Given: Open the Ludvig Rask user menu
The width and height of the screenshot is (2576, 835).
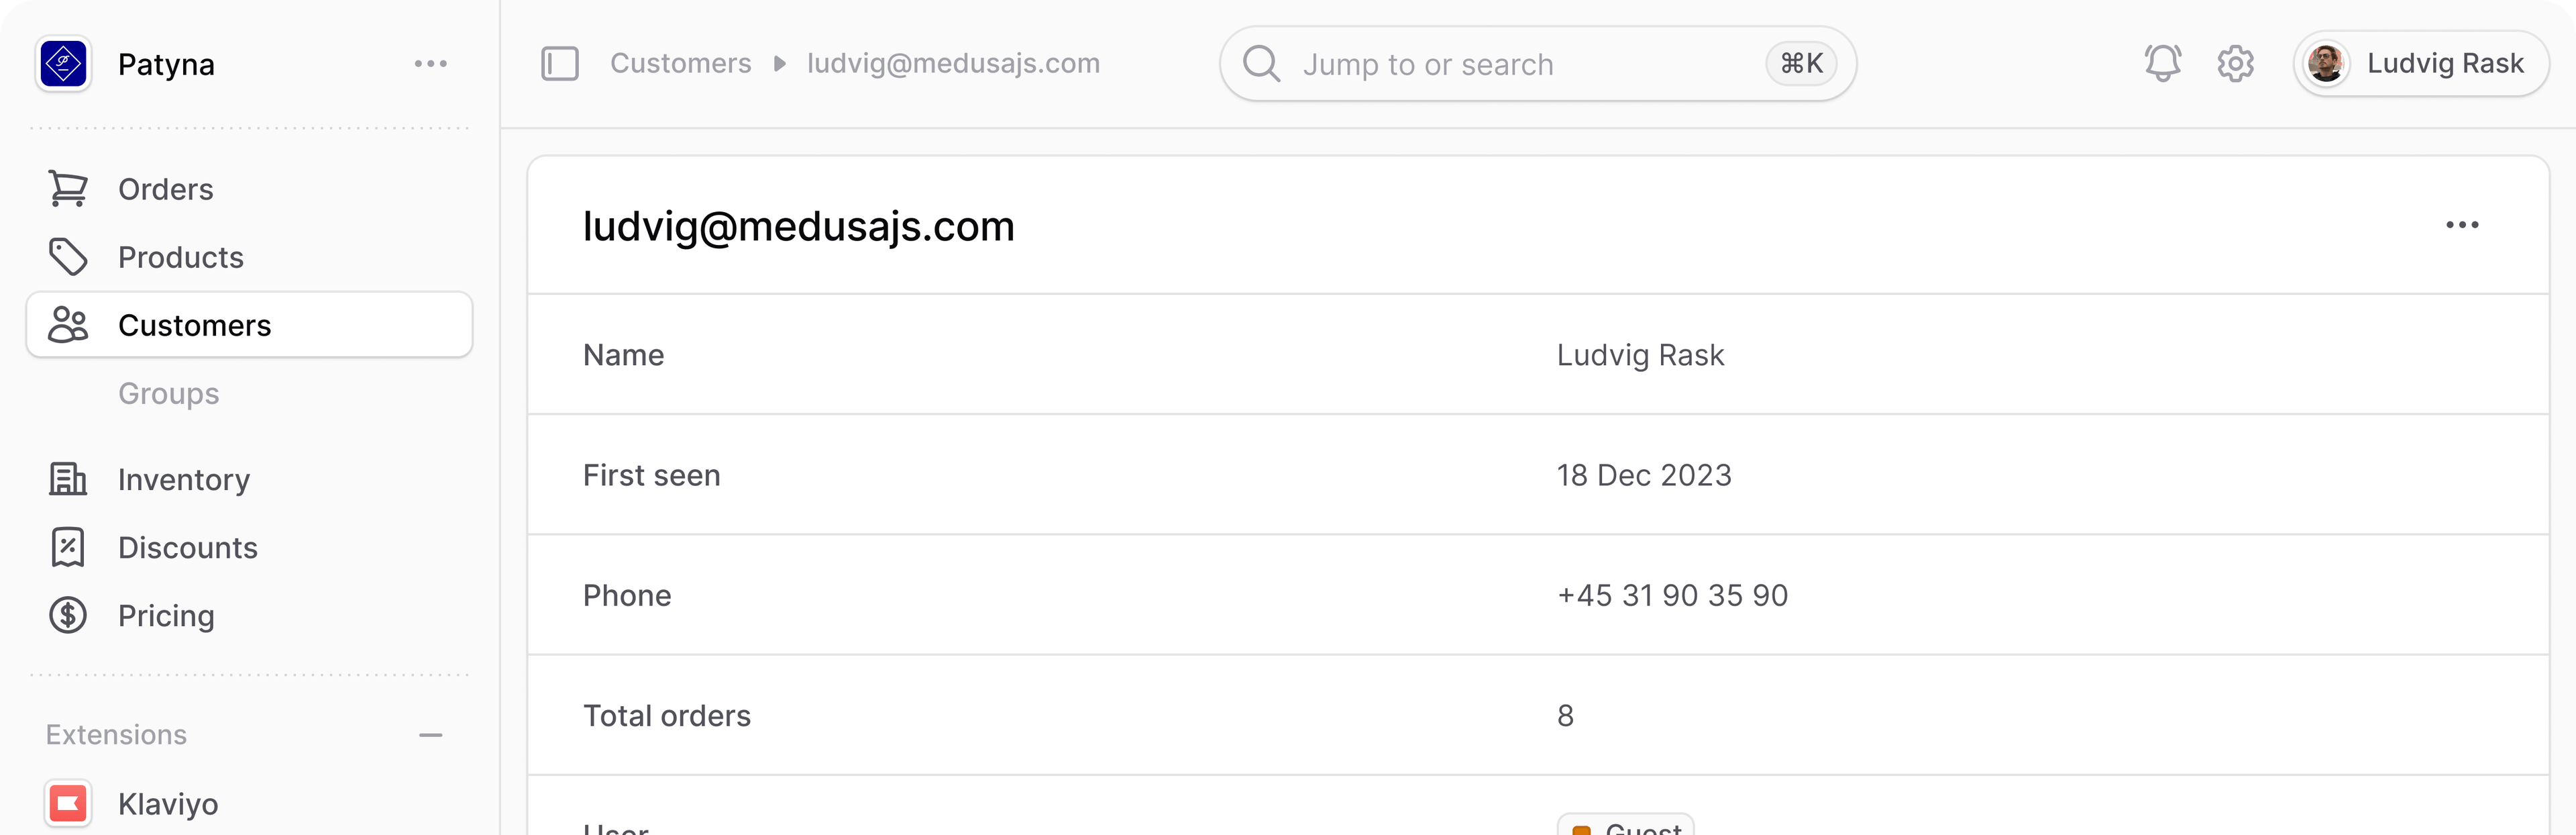Looking at the screenshot, I should click(x=2421, y=63).
